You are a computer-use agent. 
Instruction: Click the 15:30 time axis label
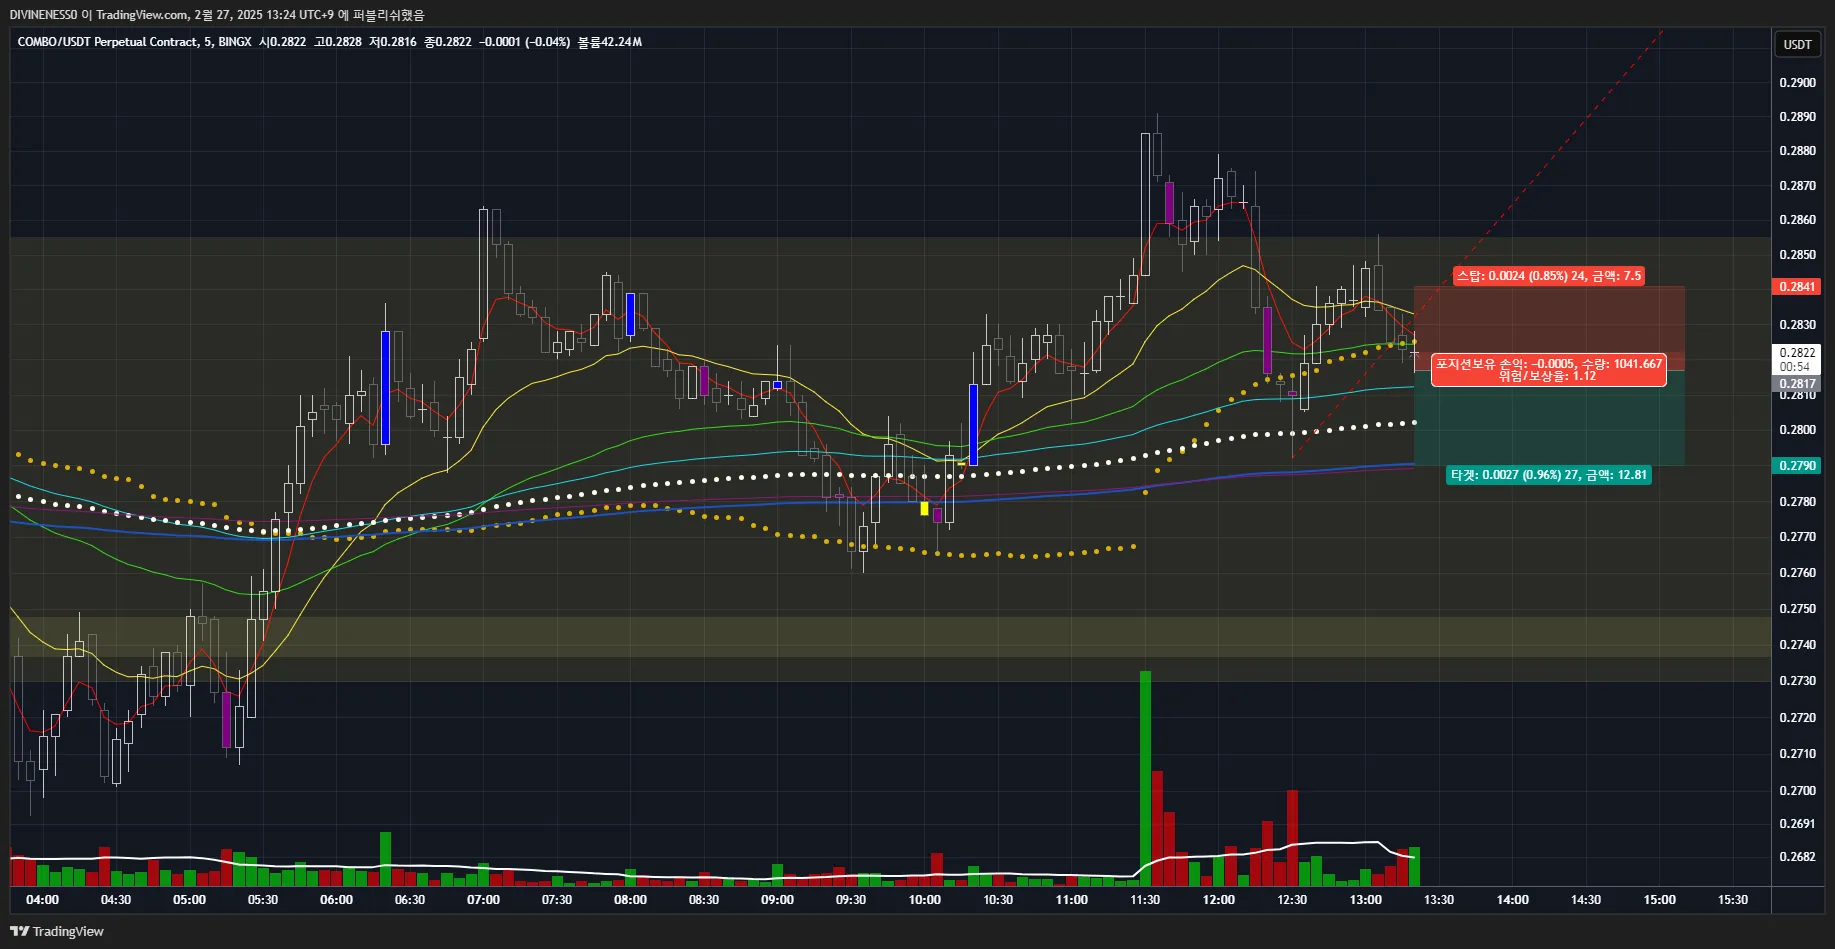(1733, 900)
